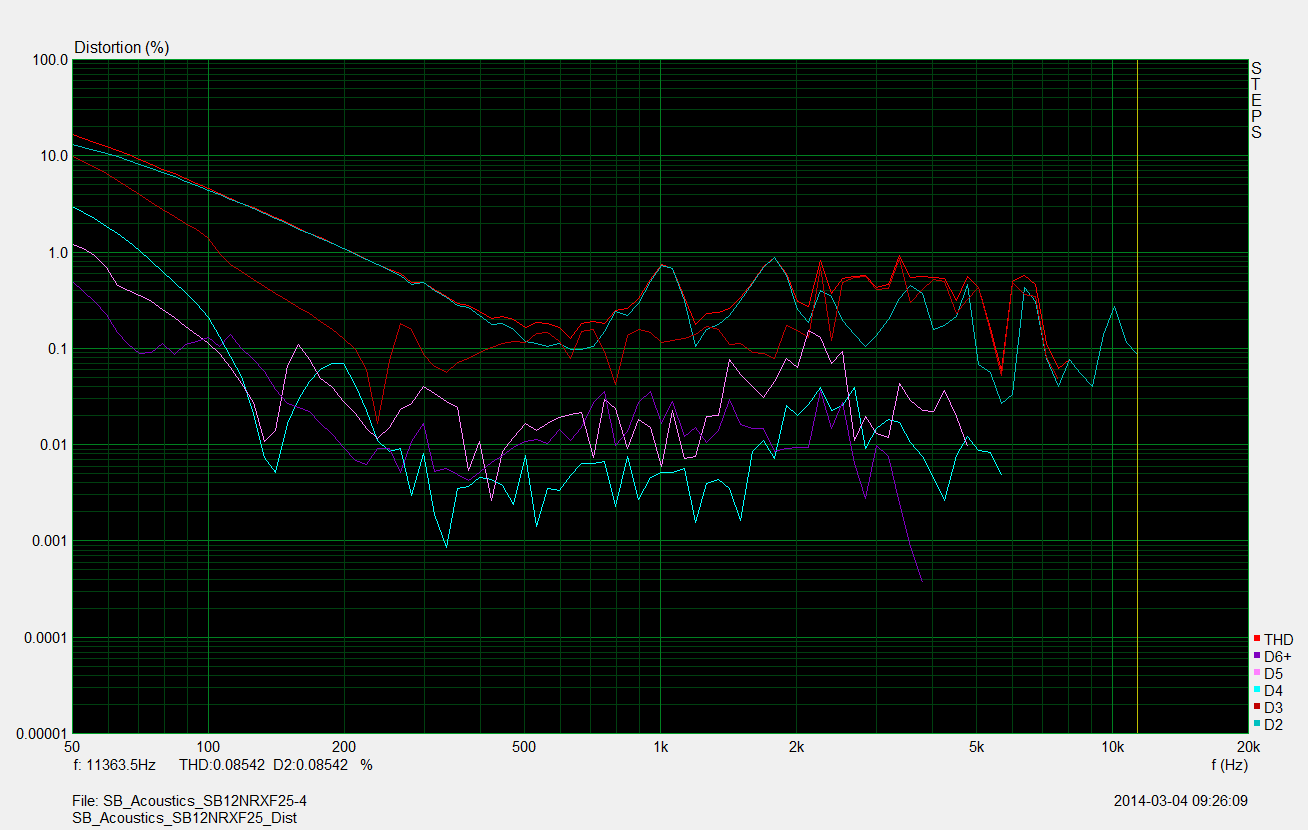Click the red THD legend swatch
The image size is (1308, 830).
click(x=1257, y=639)
